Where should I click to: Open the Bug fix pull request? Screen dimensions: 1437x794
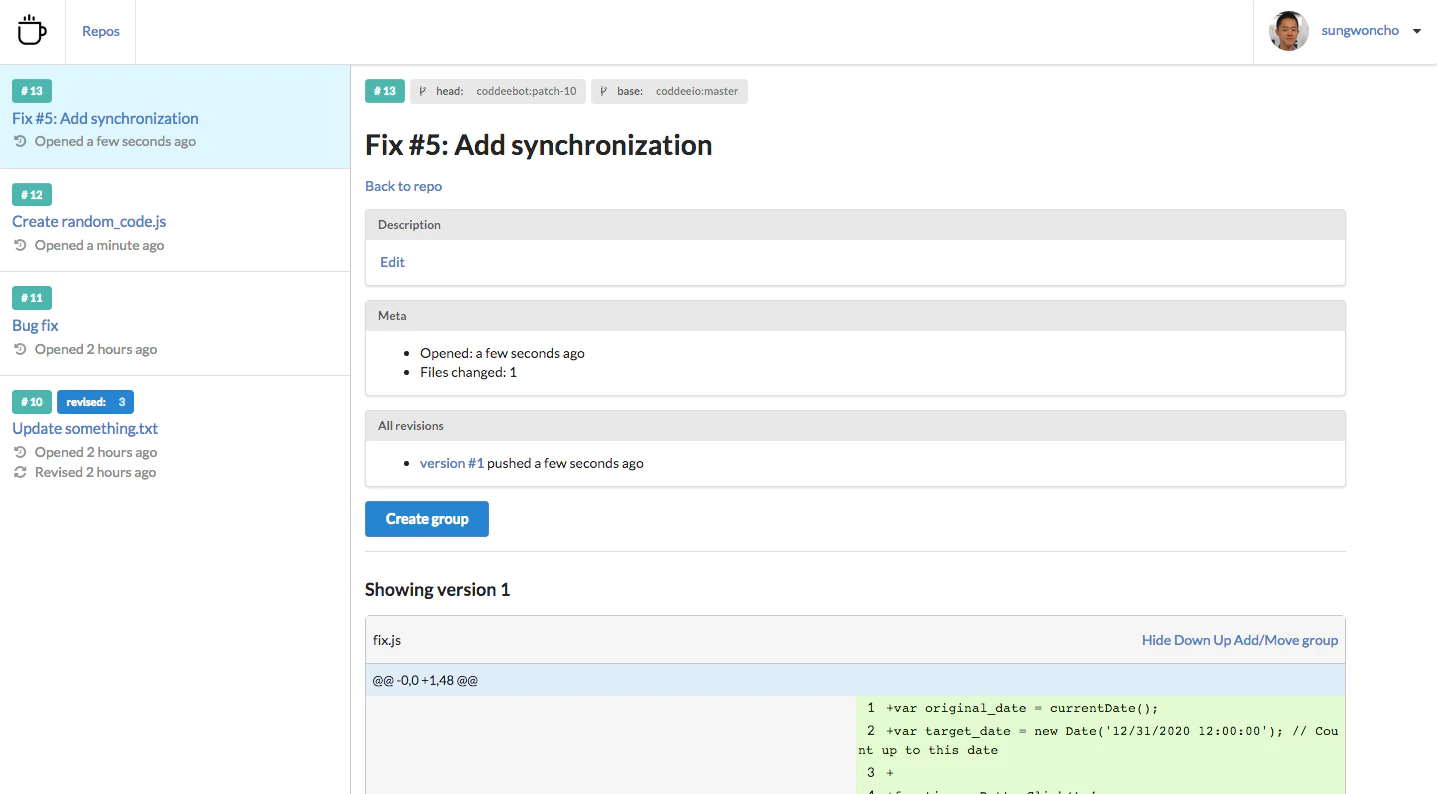pos(35,325)
